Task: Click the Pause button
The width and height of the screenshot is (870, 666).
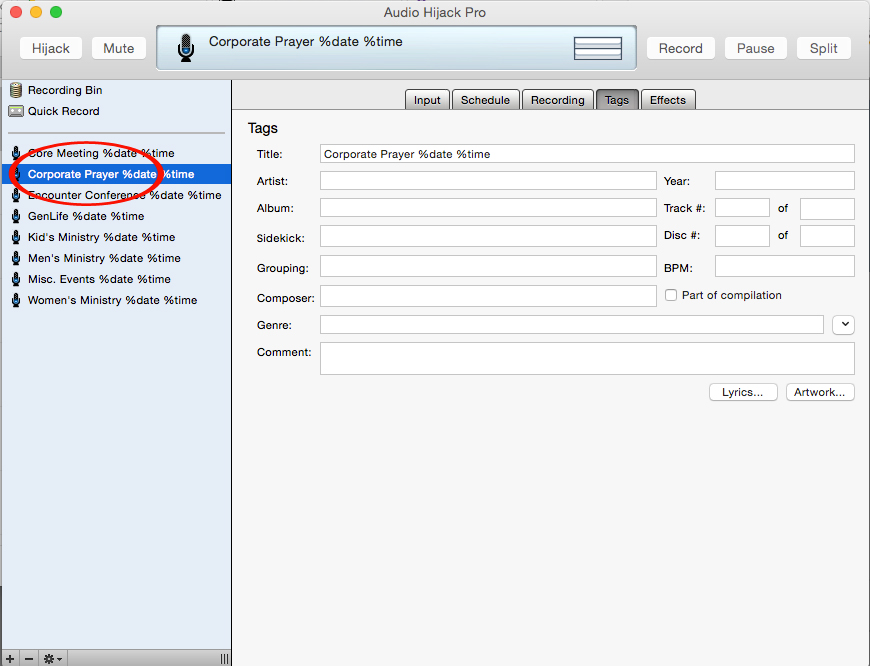Action: click(x=756, y=48)
